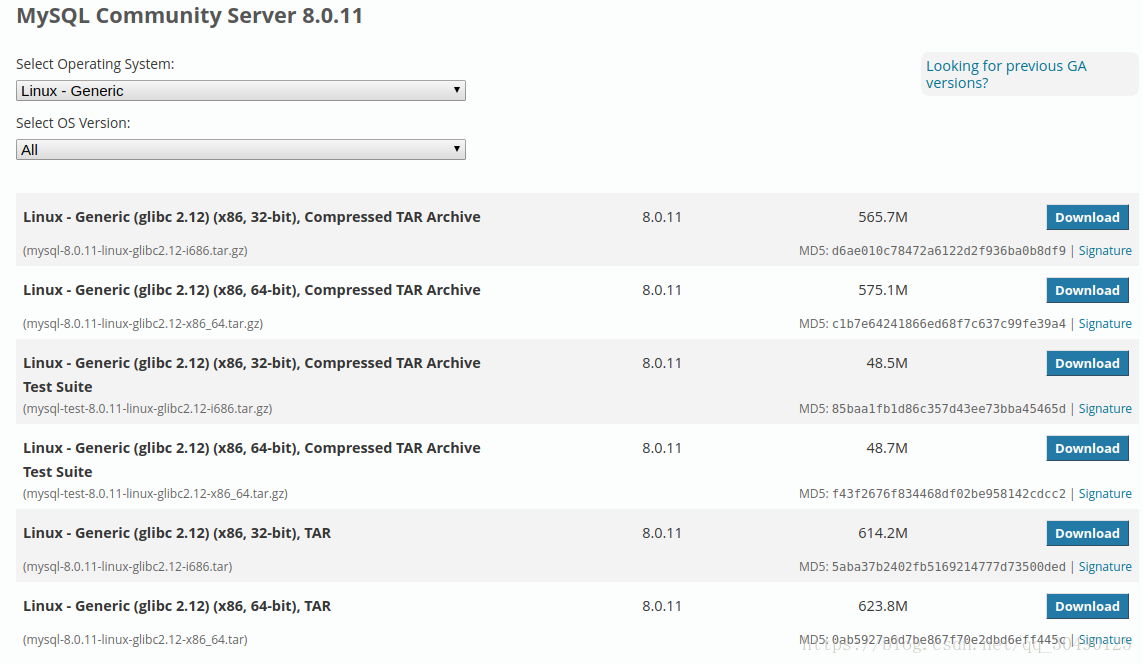Download the 64-bit TAR 623.8M
This screenshot has width=1143, height=664.
coord(1087,606)
